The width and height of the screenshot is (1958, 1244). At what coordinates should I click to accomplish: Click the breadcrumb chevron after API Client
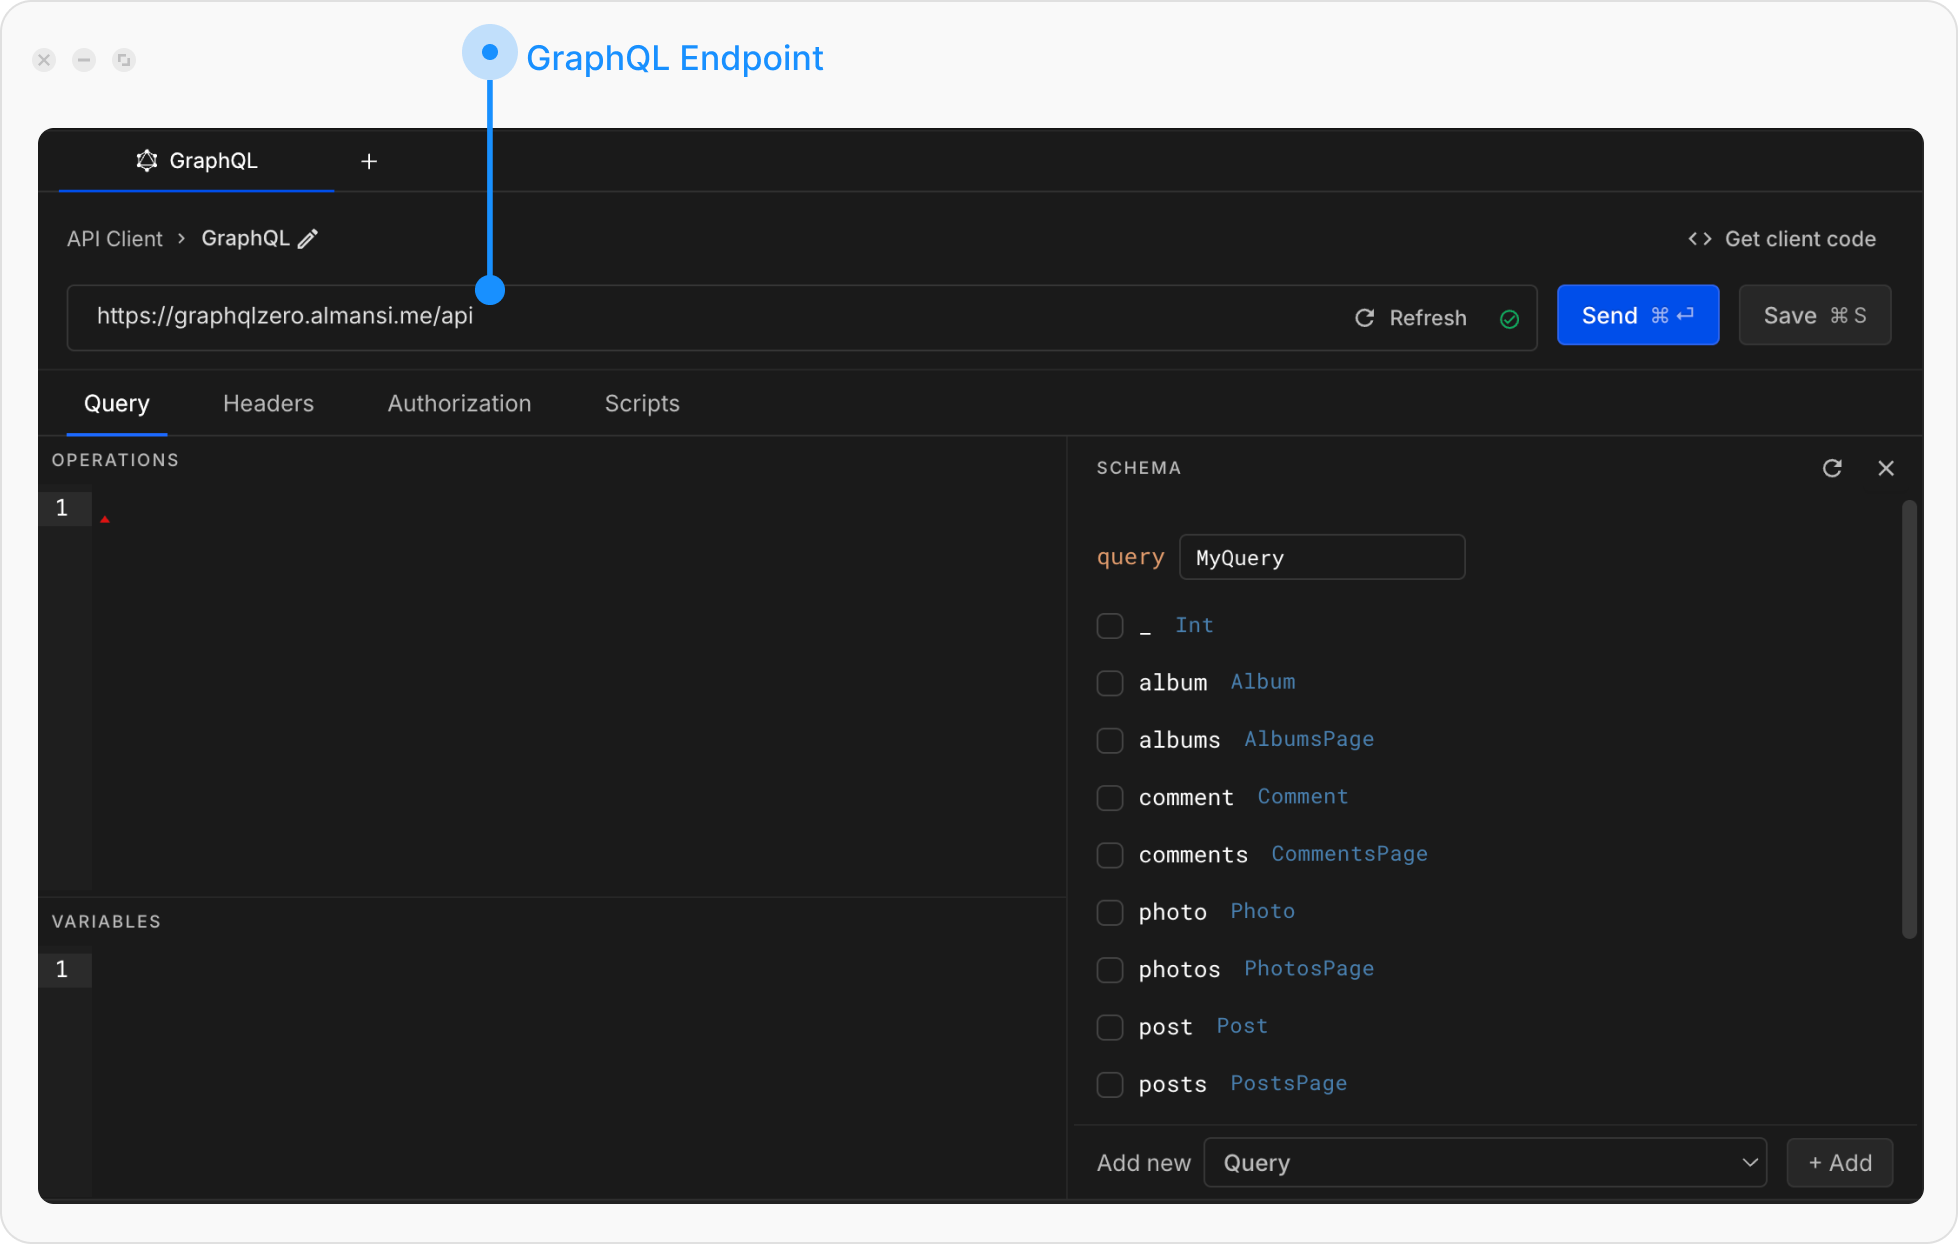(182, 238)
